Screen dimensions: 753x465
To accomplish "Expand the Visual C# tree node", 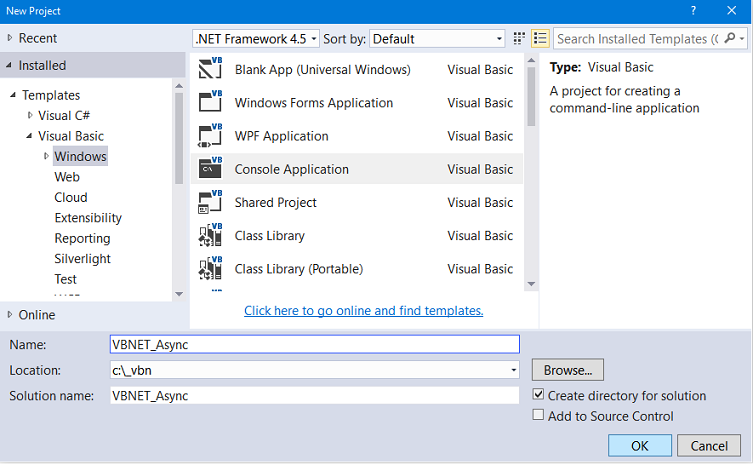I will 30,115.
